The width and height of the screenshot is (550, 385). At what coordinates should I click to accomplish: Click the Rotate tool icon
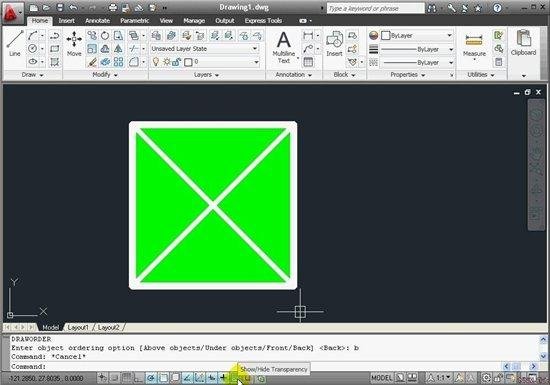click(x=105, y=35)
